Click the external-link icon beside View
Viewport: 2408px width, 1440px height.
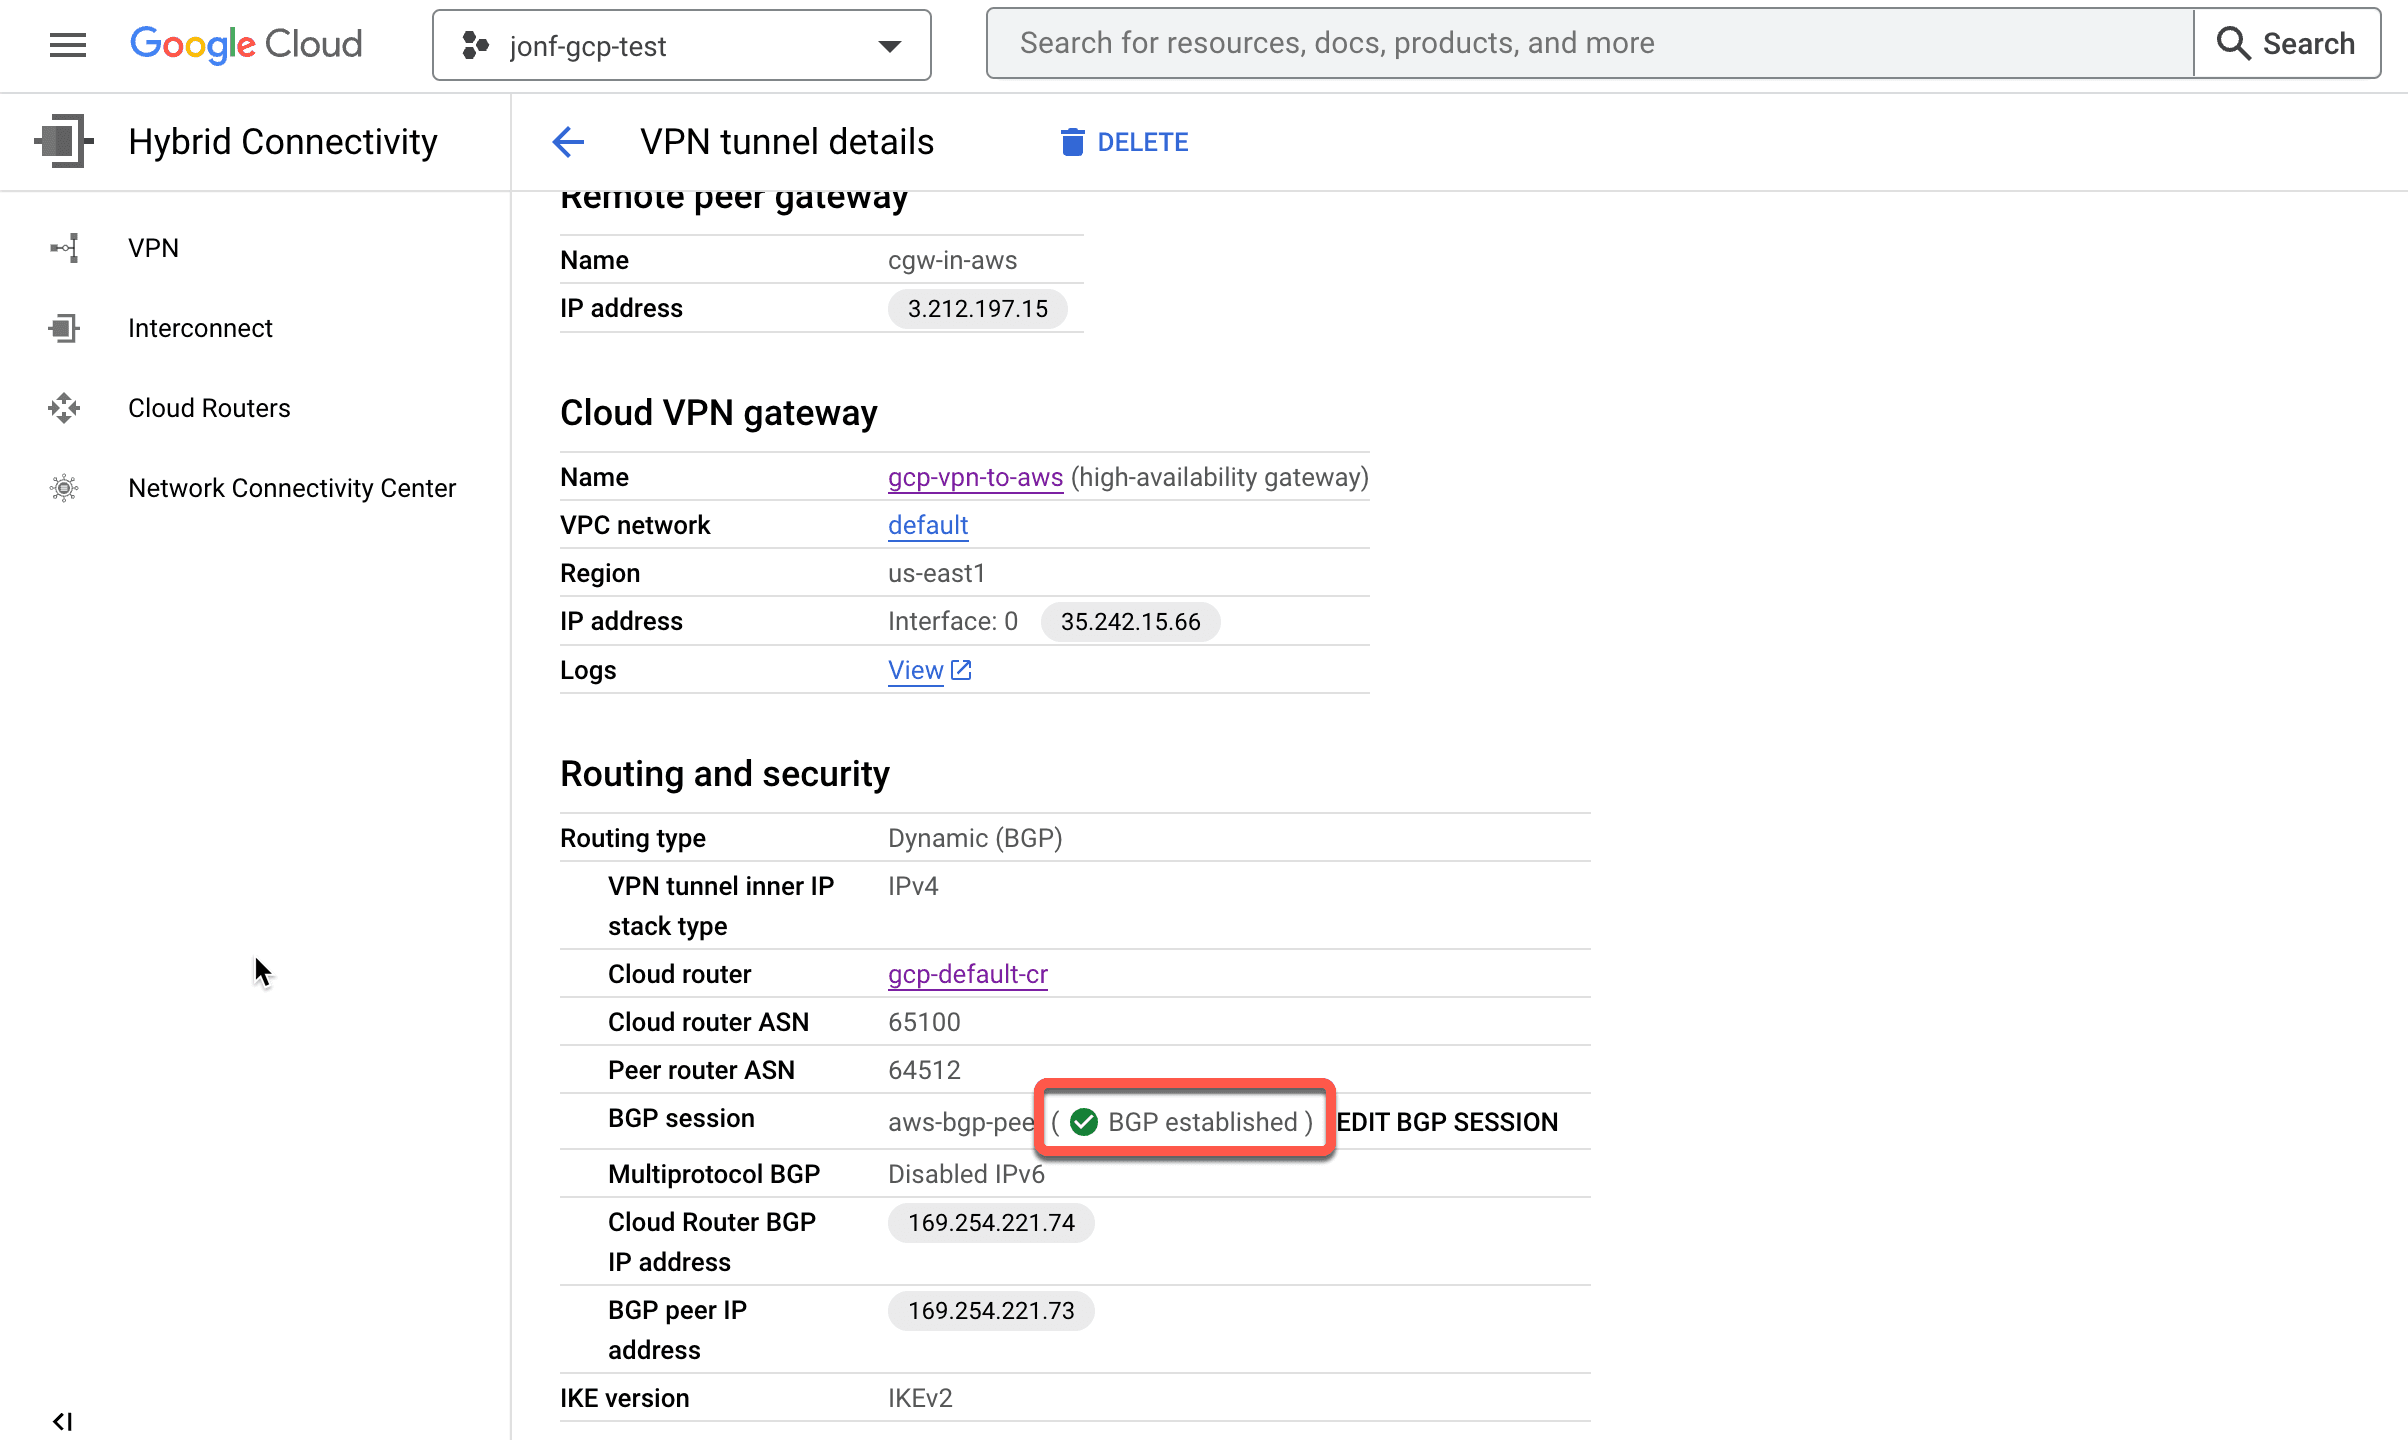point(961,670)
